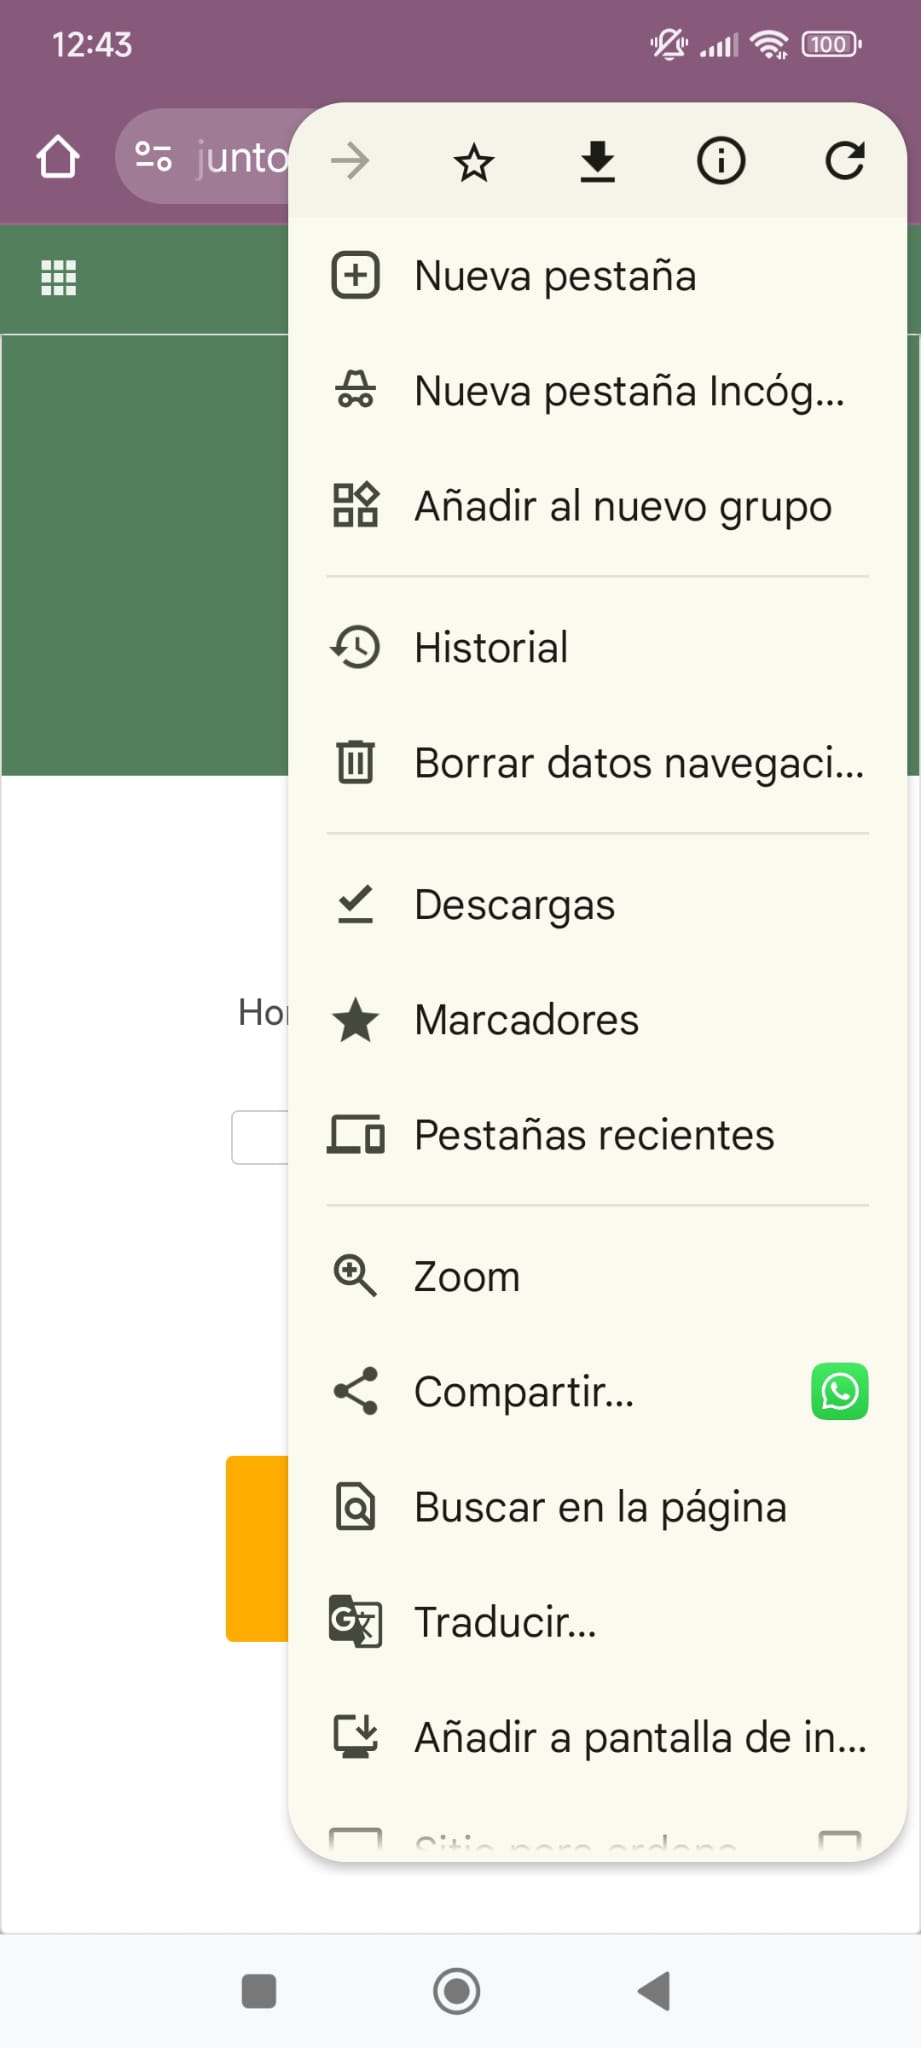Share via WhatsApp shortcut icon
The width and height of the screenshot is (921, 2048).
839,1391
